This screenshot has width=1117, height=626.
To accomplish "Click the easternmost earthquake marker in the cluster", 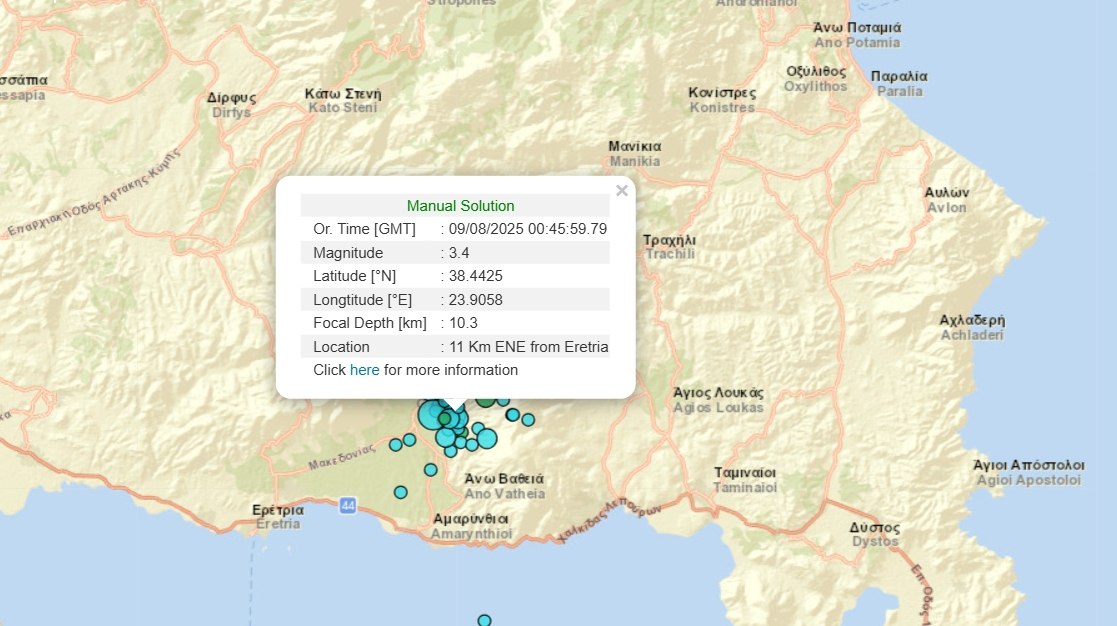I will click(528, 419).
